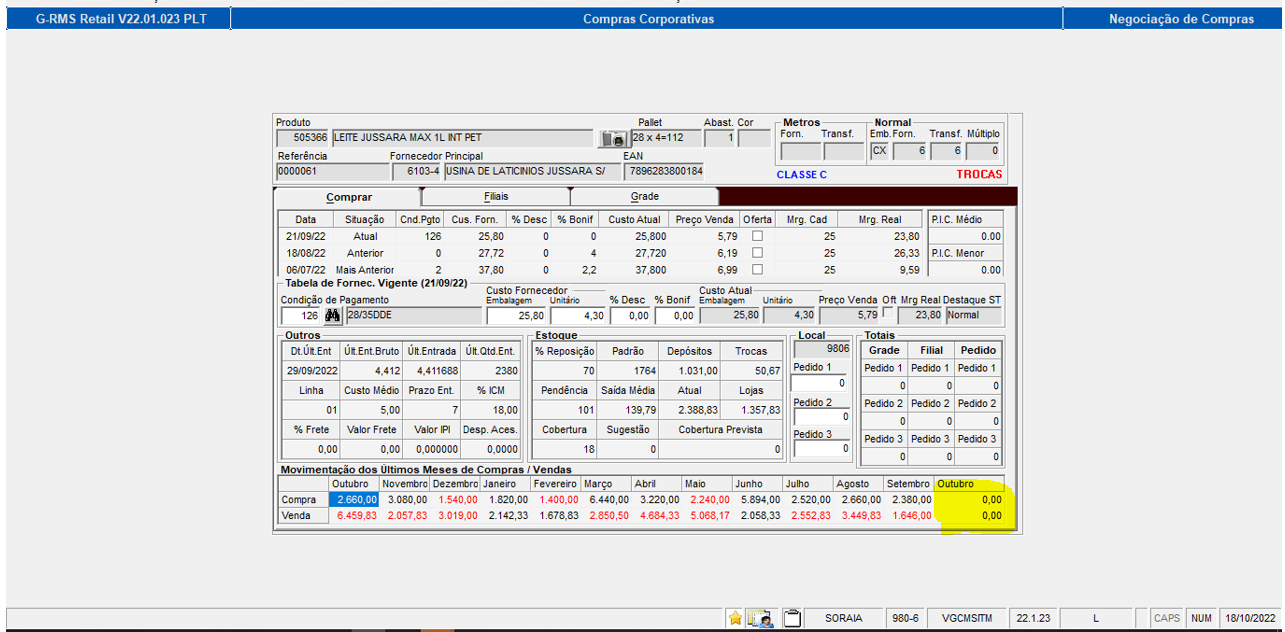Click the Mrg. Real column header
The width and height of the screenshot is (1285, 632).
tap(878, 219)
